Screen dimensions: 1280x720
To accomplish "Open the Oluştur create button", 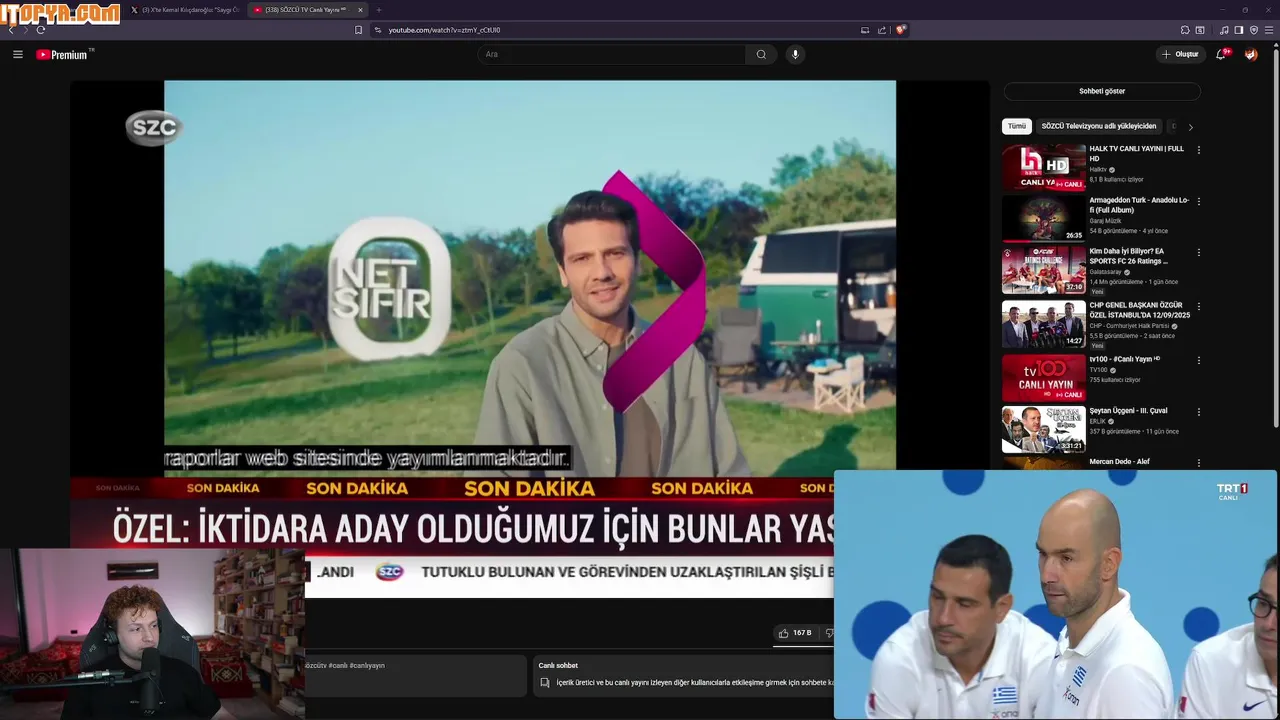I will pyautogui.click(x=1181, y=54).
